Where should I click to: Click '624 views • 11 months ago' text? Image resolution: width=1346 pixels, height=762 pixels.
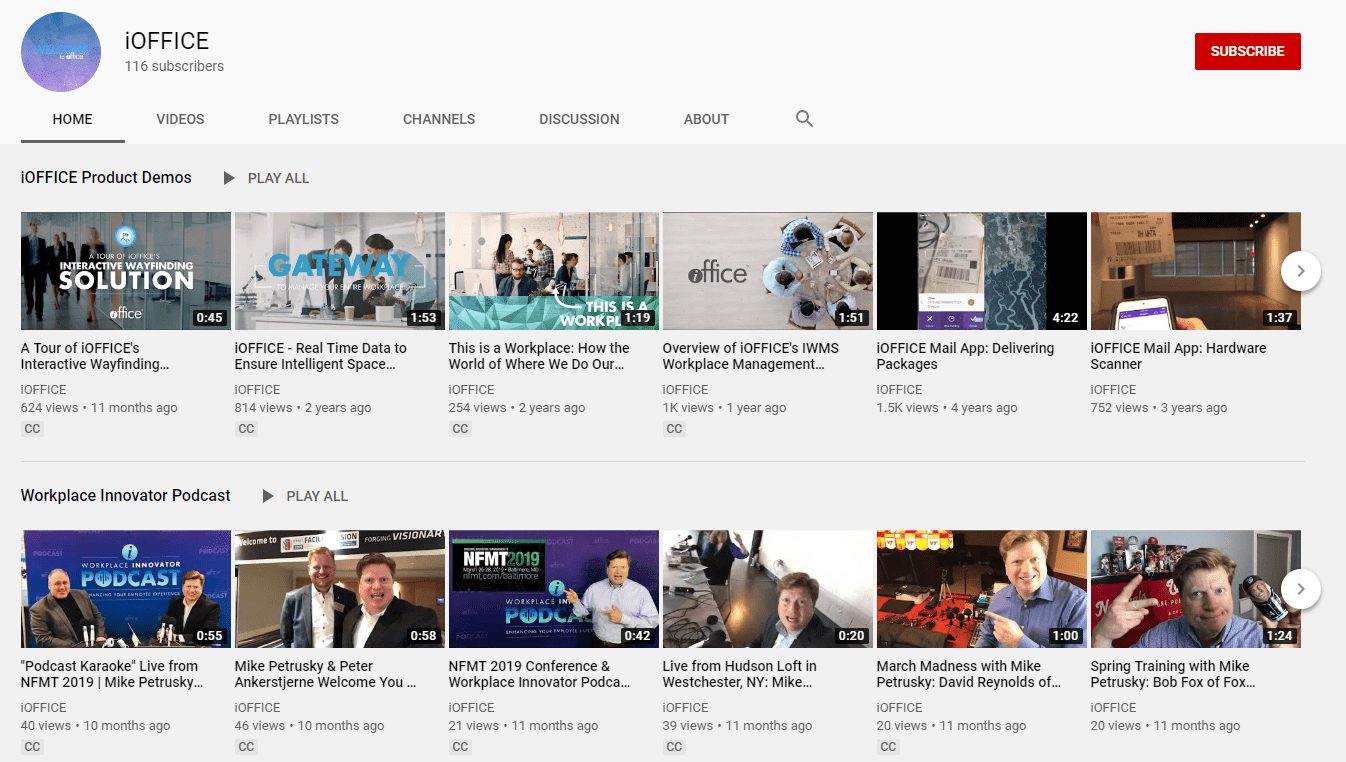[99, 408]
